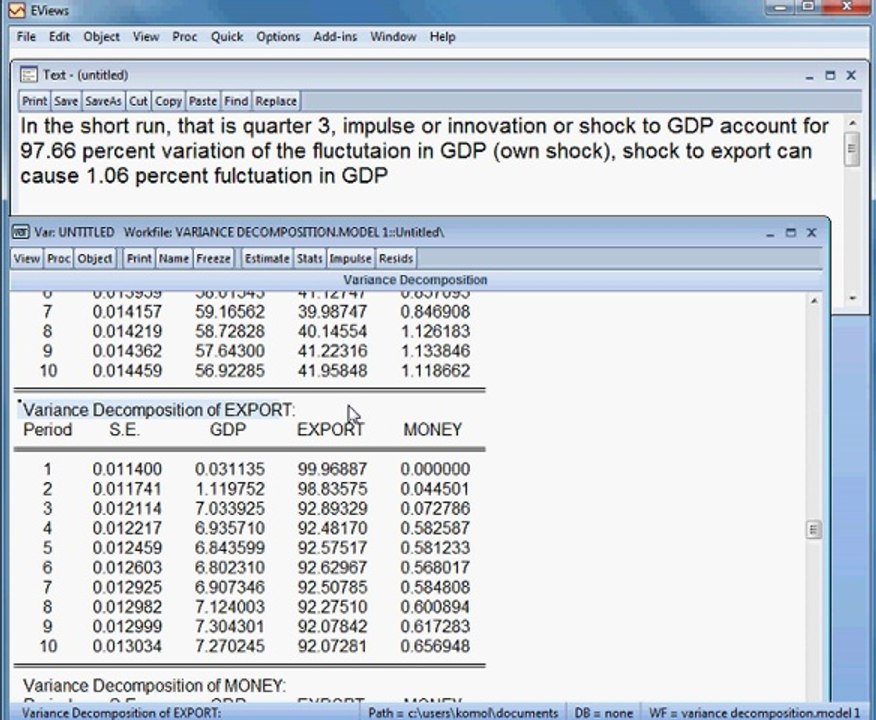Click the Var window scroll up arrow
The image size is (876, 720).
814,301
